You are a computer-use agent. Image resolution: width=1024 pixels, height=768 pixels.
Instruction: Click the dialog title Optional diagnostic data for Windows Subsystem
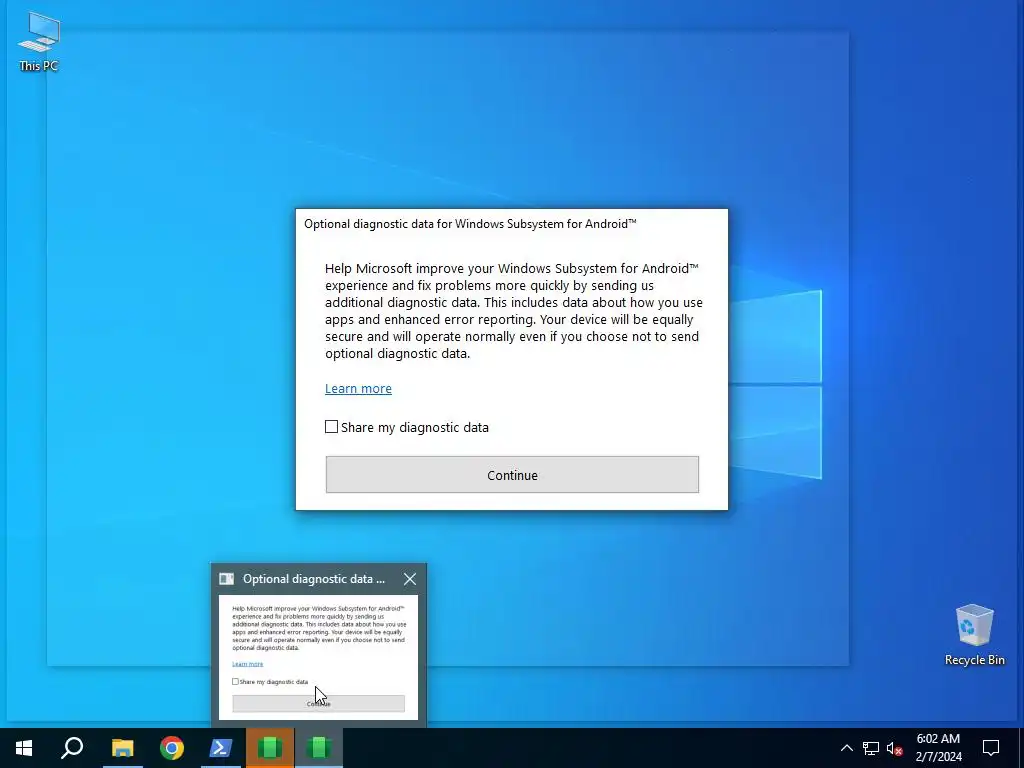point(470,224)
